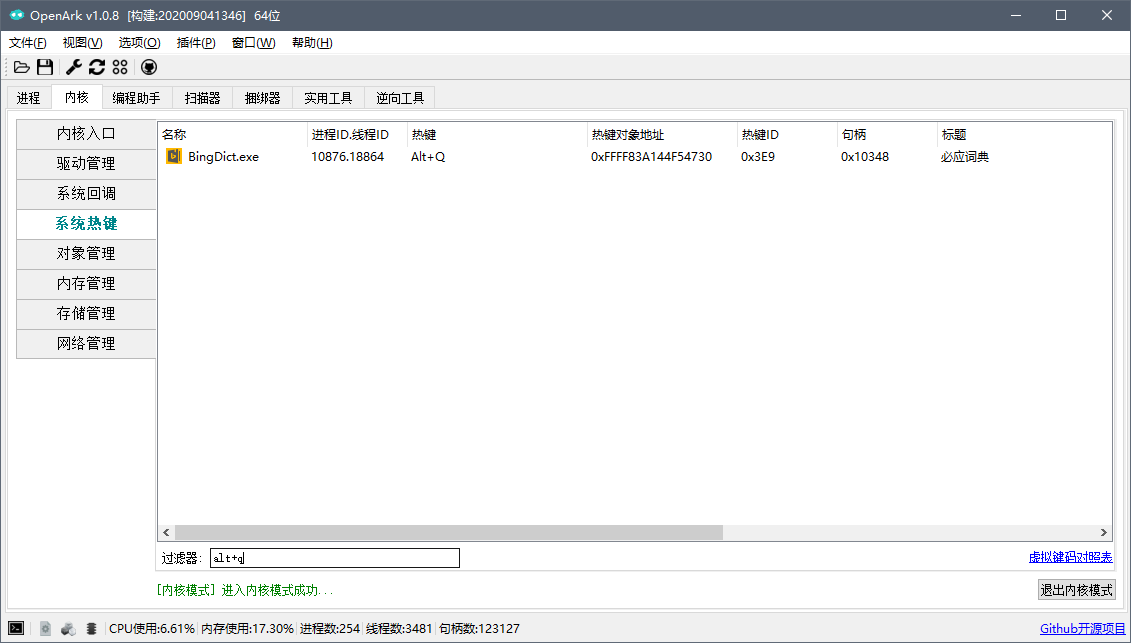Switch to the 进程 tab
The height and width of the screenshot is (643, 1131).
[28, 97]
